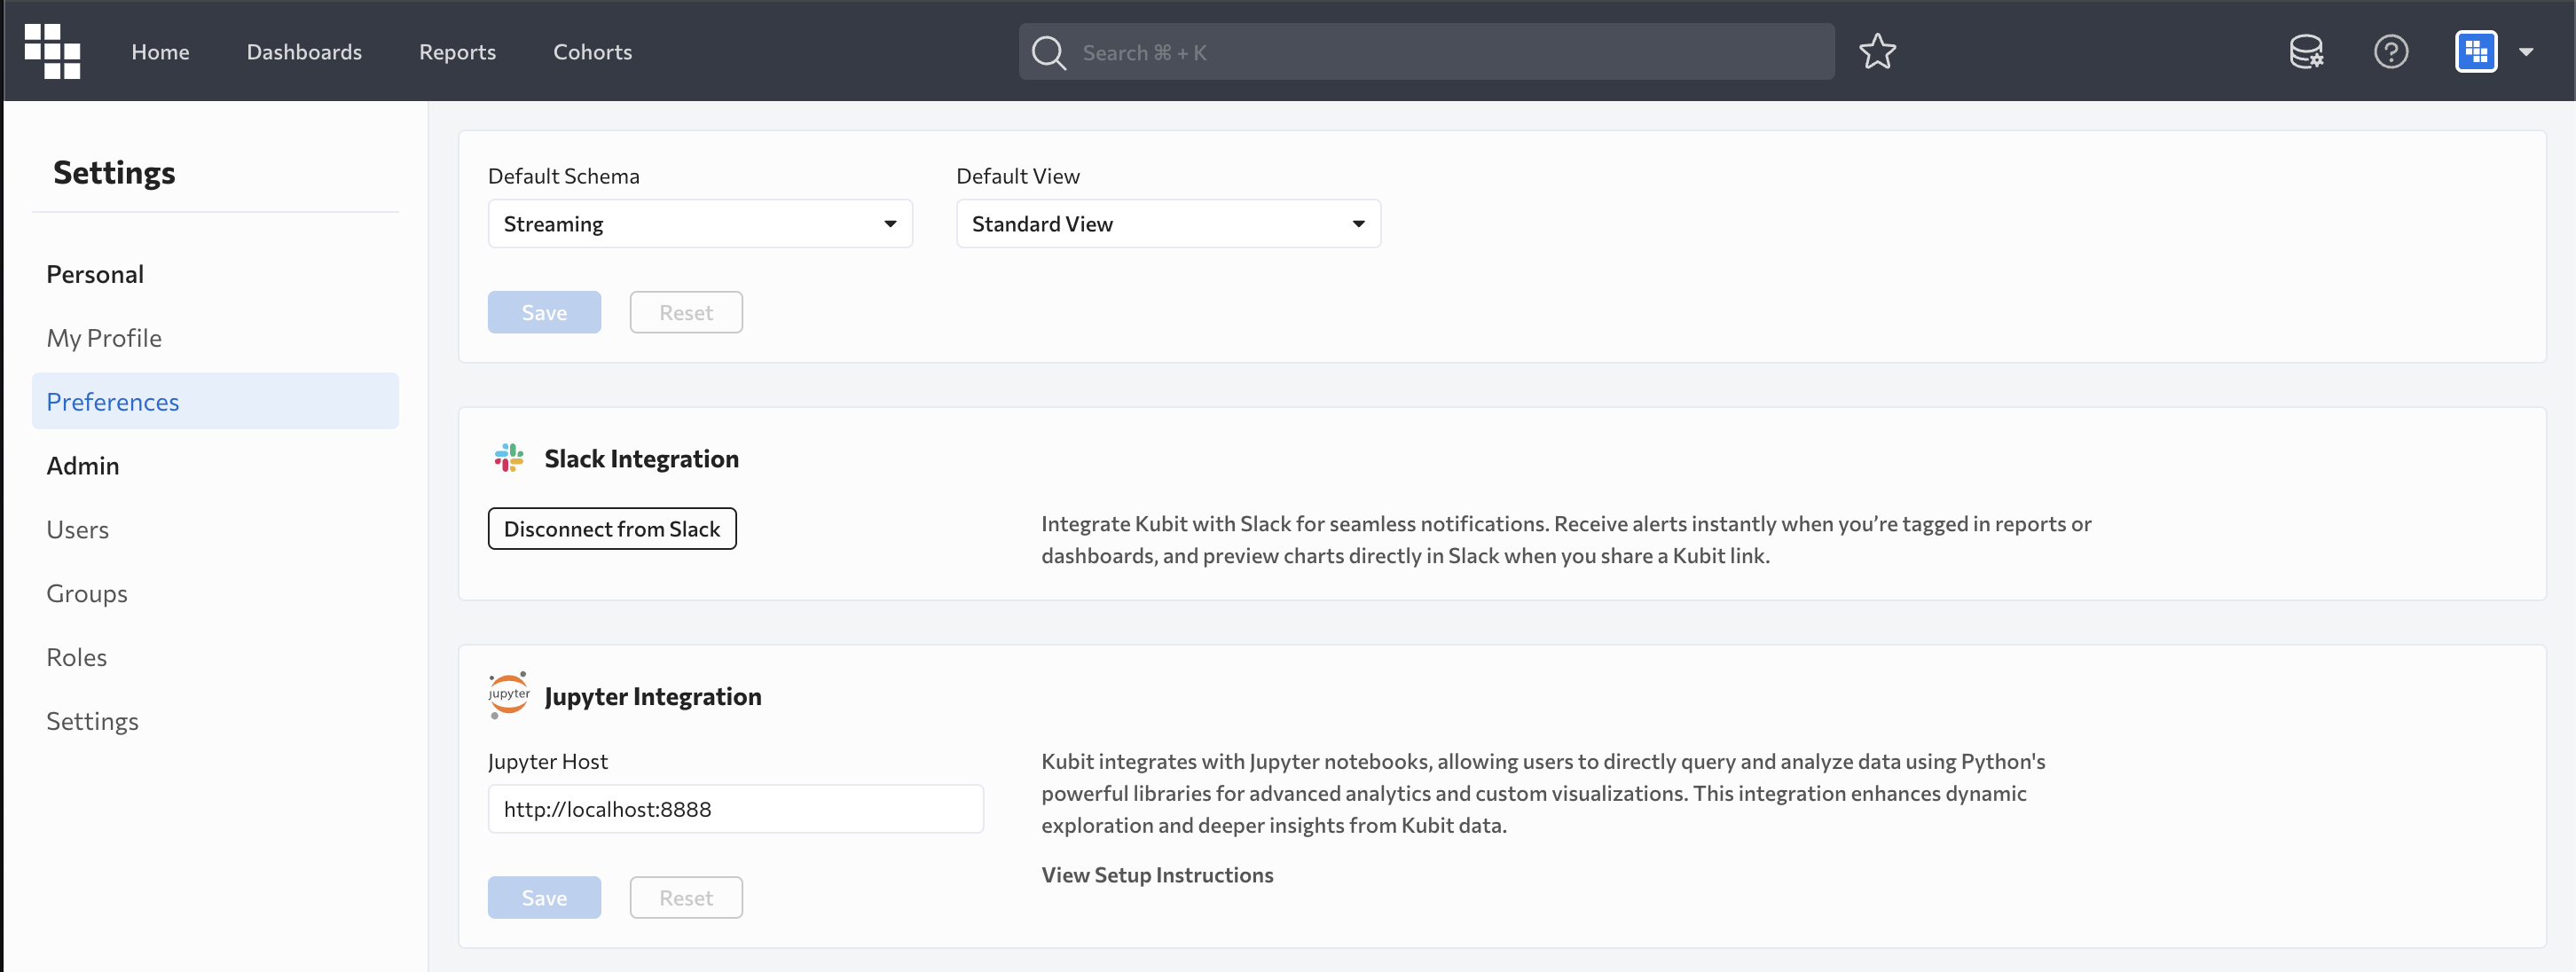The image size is (2576, 972).
Task: Open View Setup Instructions link
Action: 1157,875
